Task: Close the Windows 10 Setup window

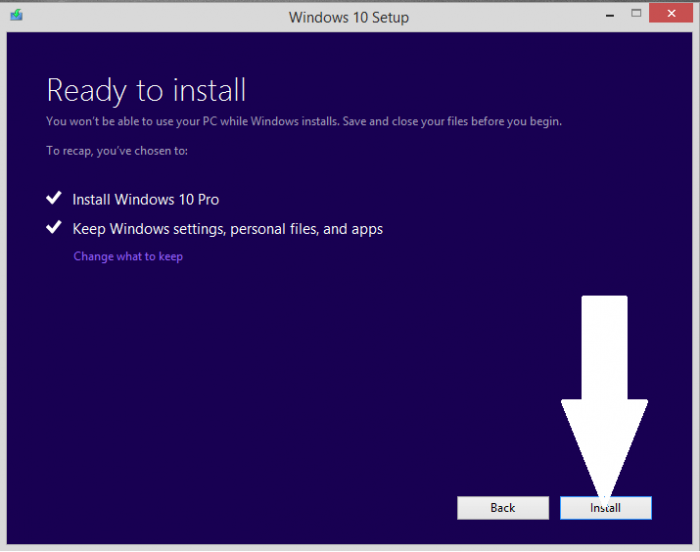Action: (671, 13)
